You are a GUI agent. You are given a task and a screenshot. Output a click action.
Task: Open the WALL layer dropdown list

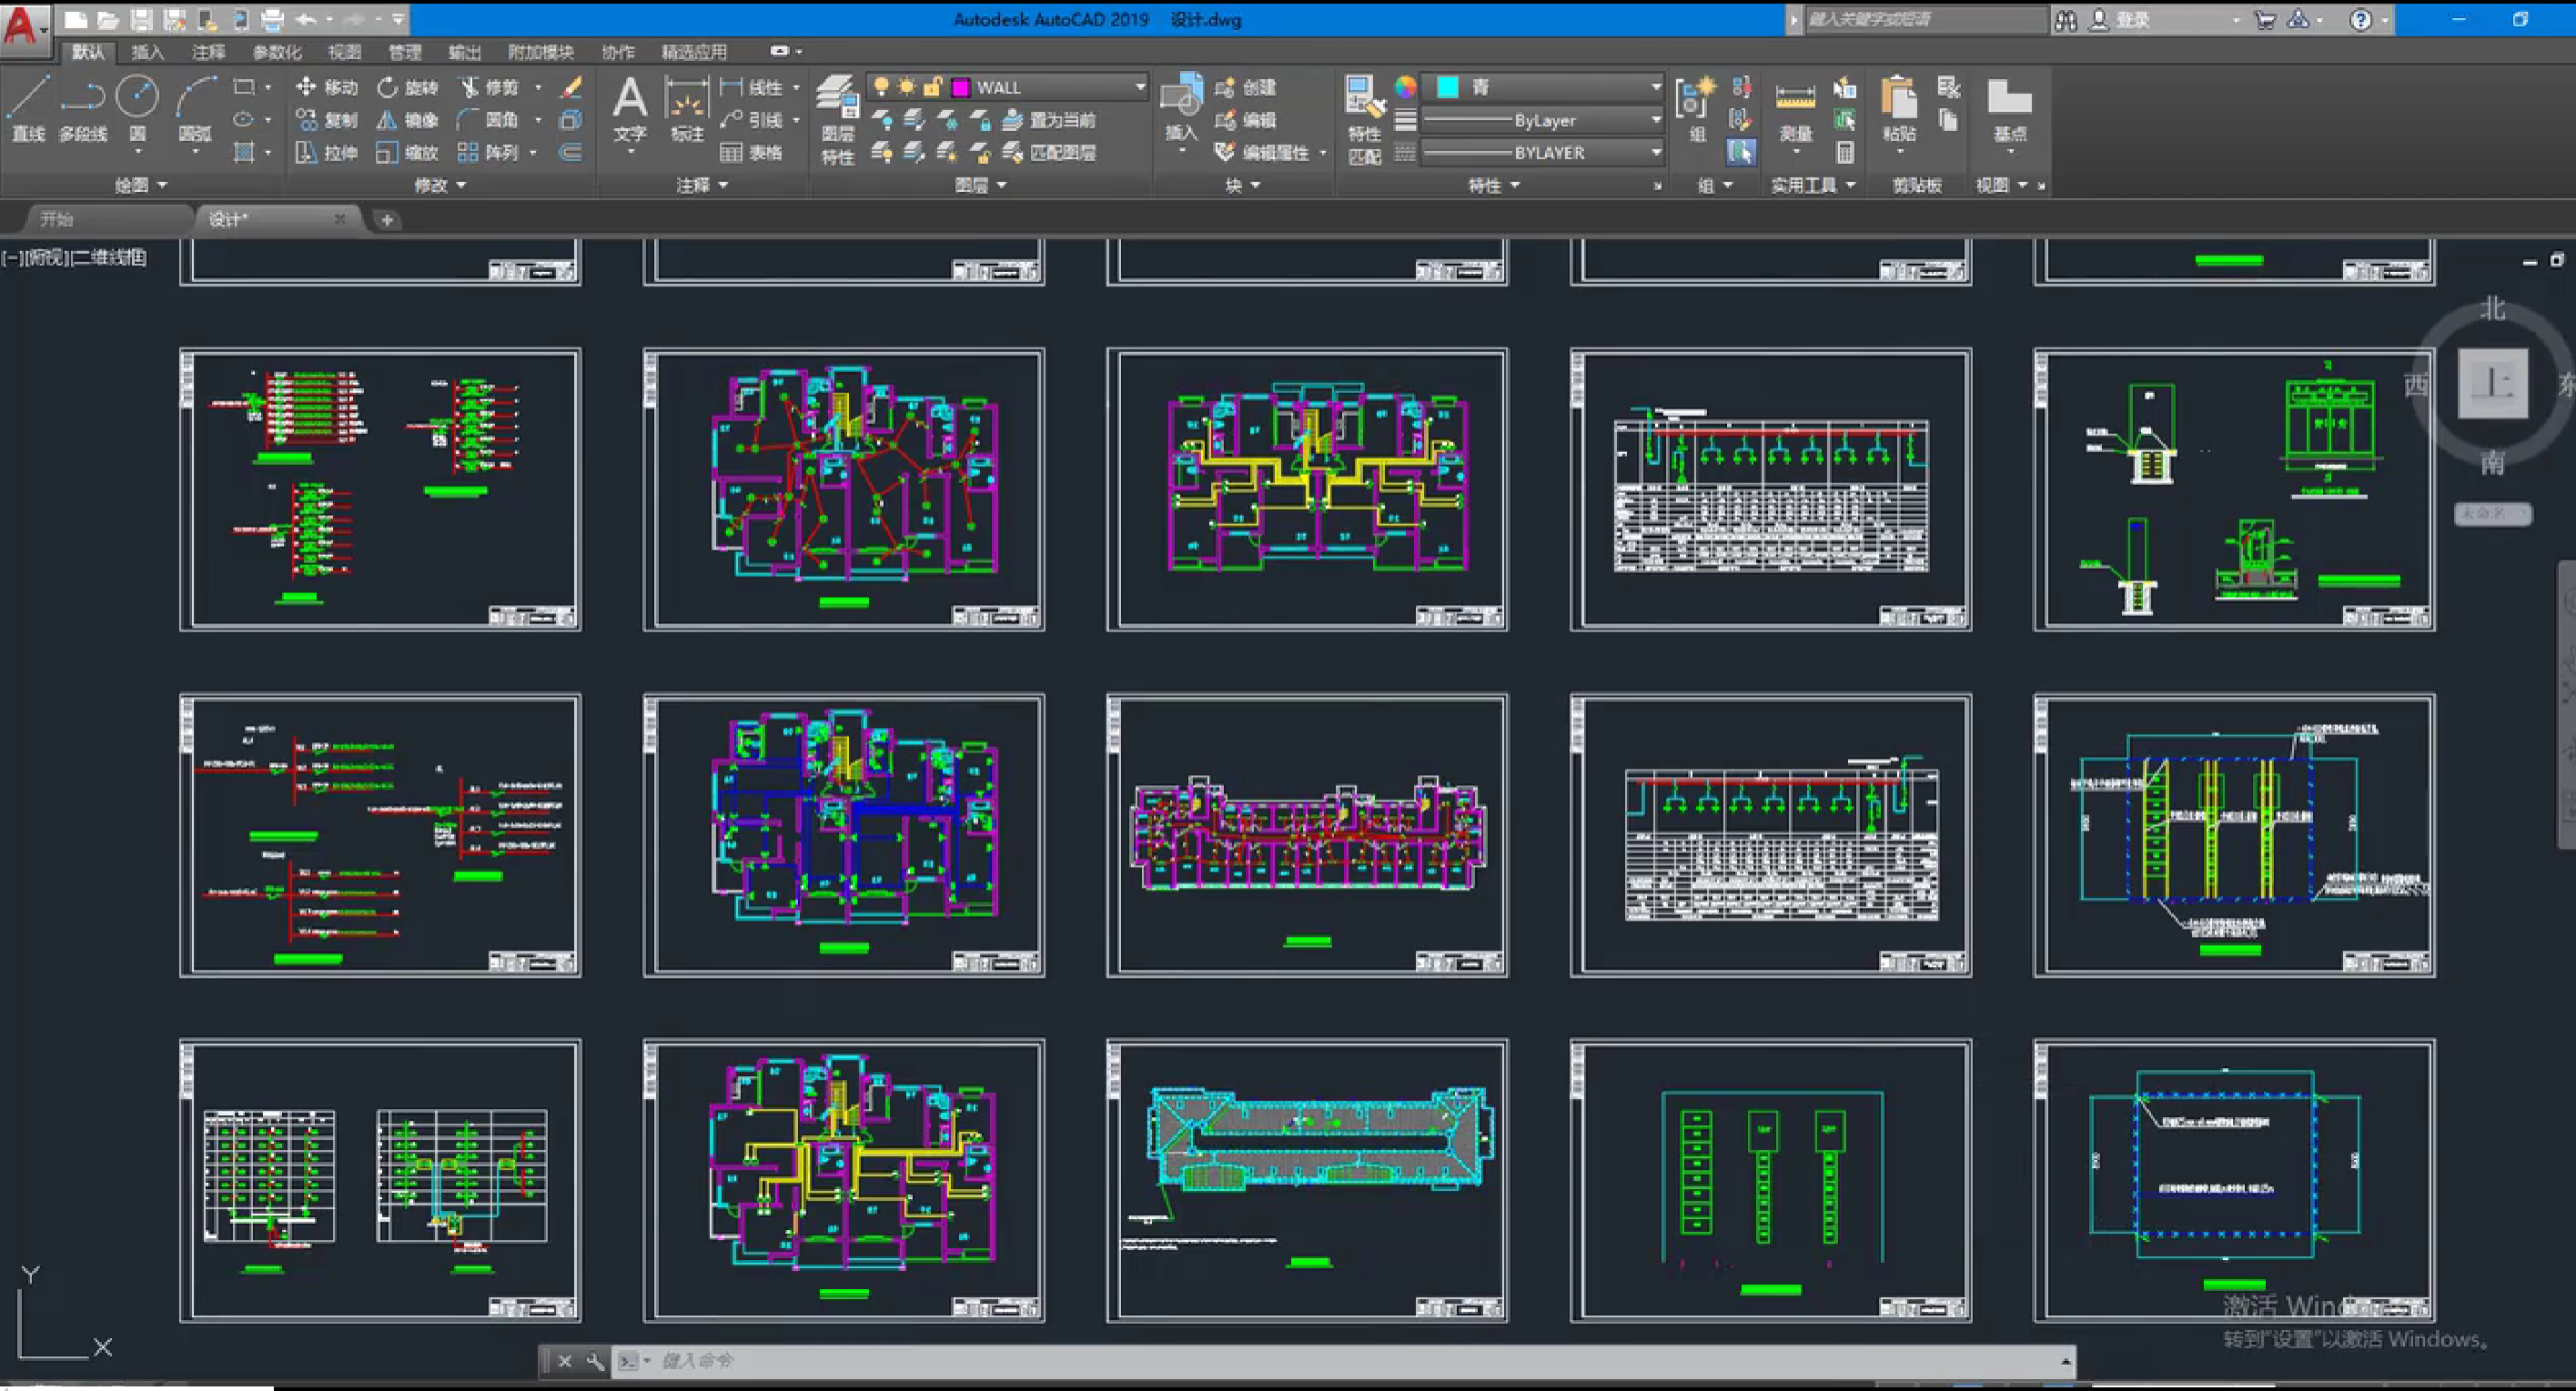pyautogui.click(x=1139, y=88)
